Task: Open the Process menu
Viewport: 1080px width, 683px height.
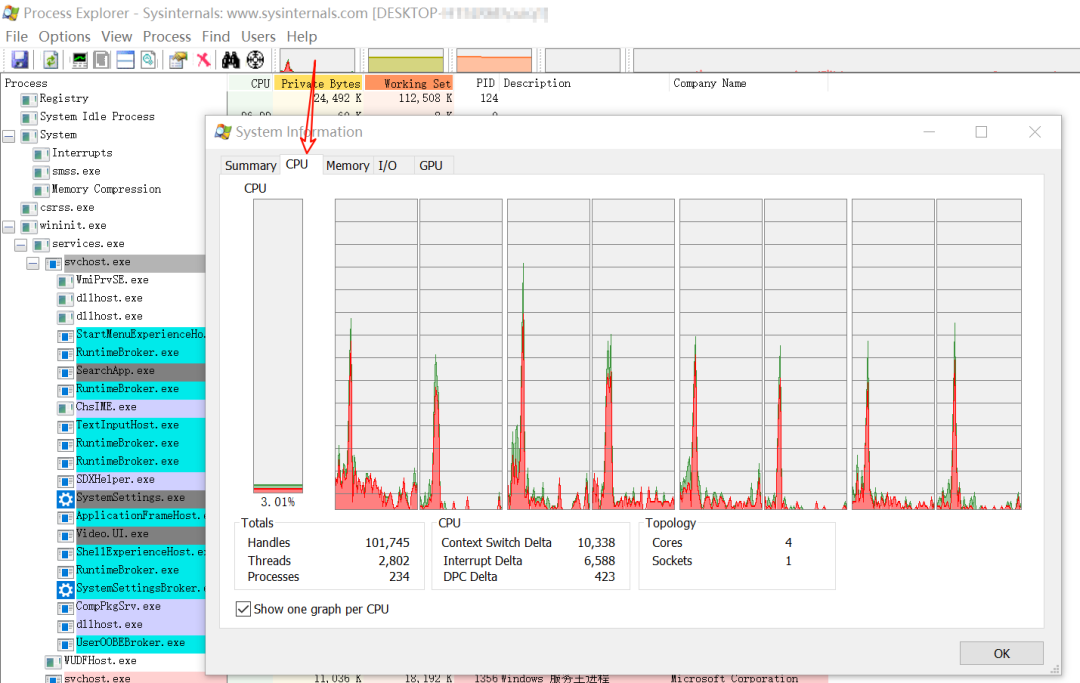Action: pyautogui.click(x=167, y=36)
